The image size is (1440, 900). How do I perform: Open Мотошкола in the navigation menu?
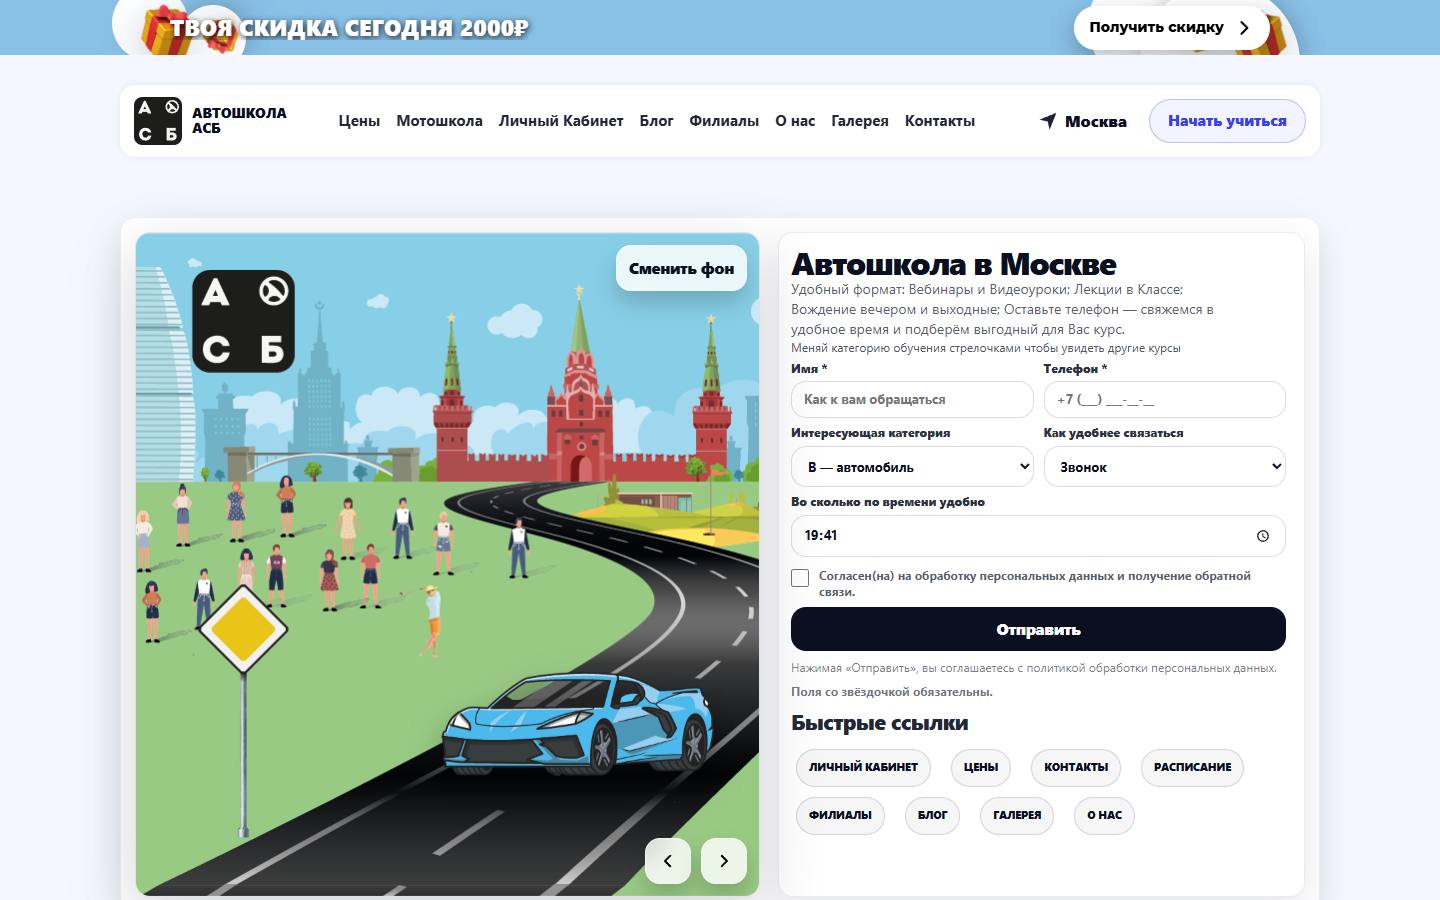tap(439, 121)
